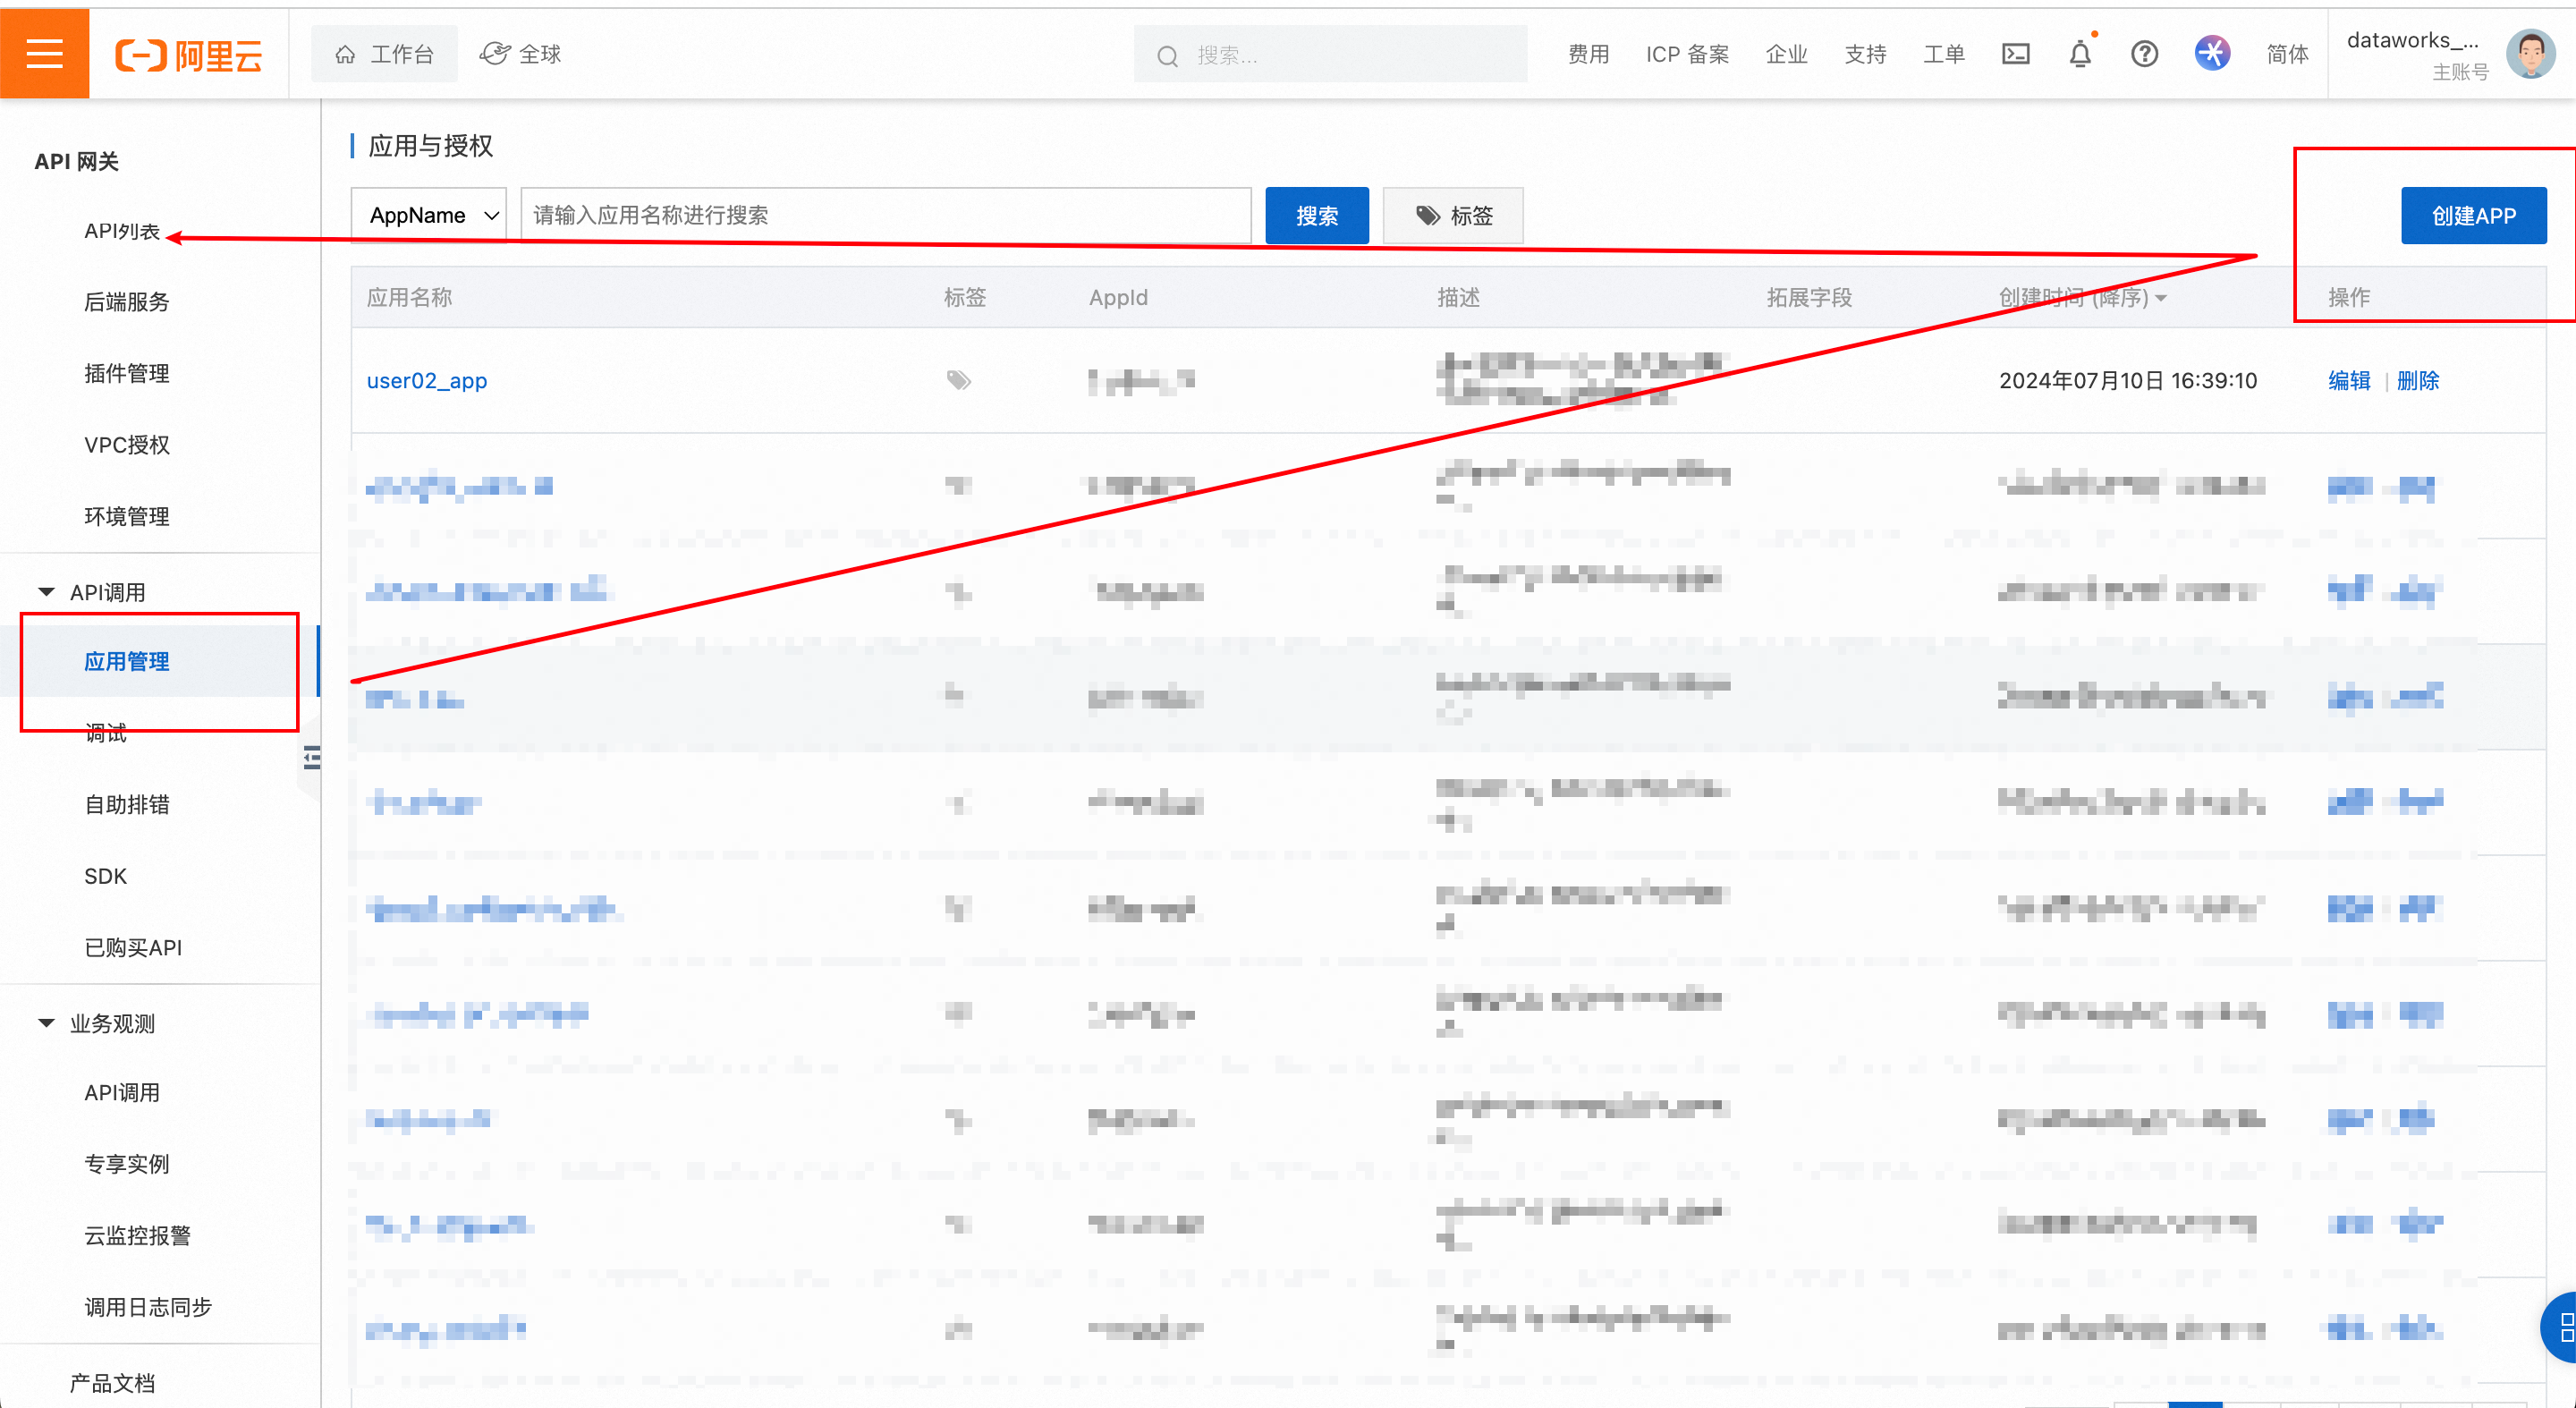This screenshot has width=2576, height=1408.
Task: Open 调用日志同步 in the sidebar
Action: click(148, 1307)
